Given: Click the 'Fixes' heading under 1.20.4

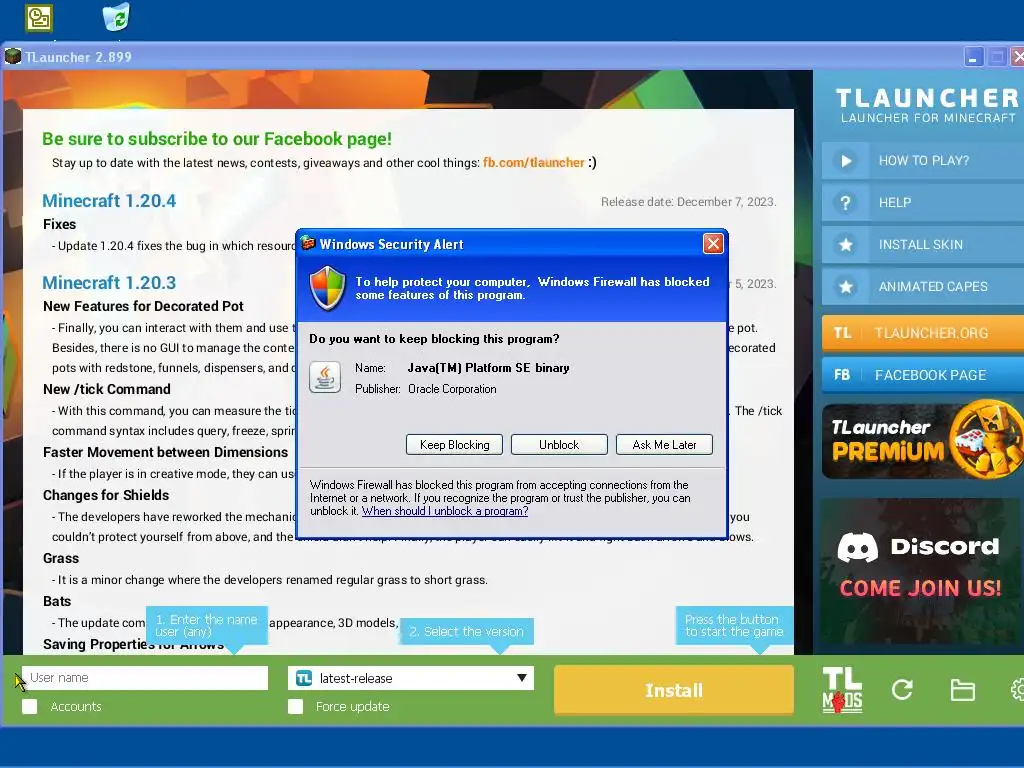Looking at the screenshot, I should pyautogui.click(x=59, y=224).
